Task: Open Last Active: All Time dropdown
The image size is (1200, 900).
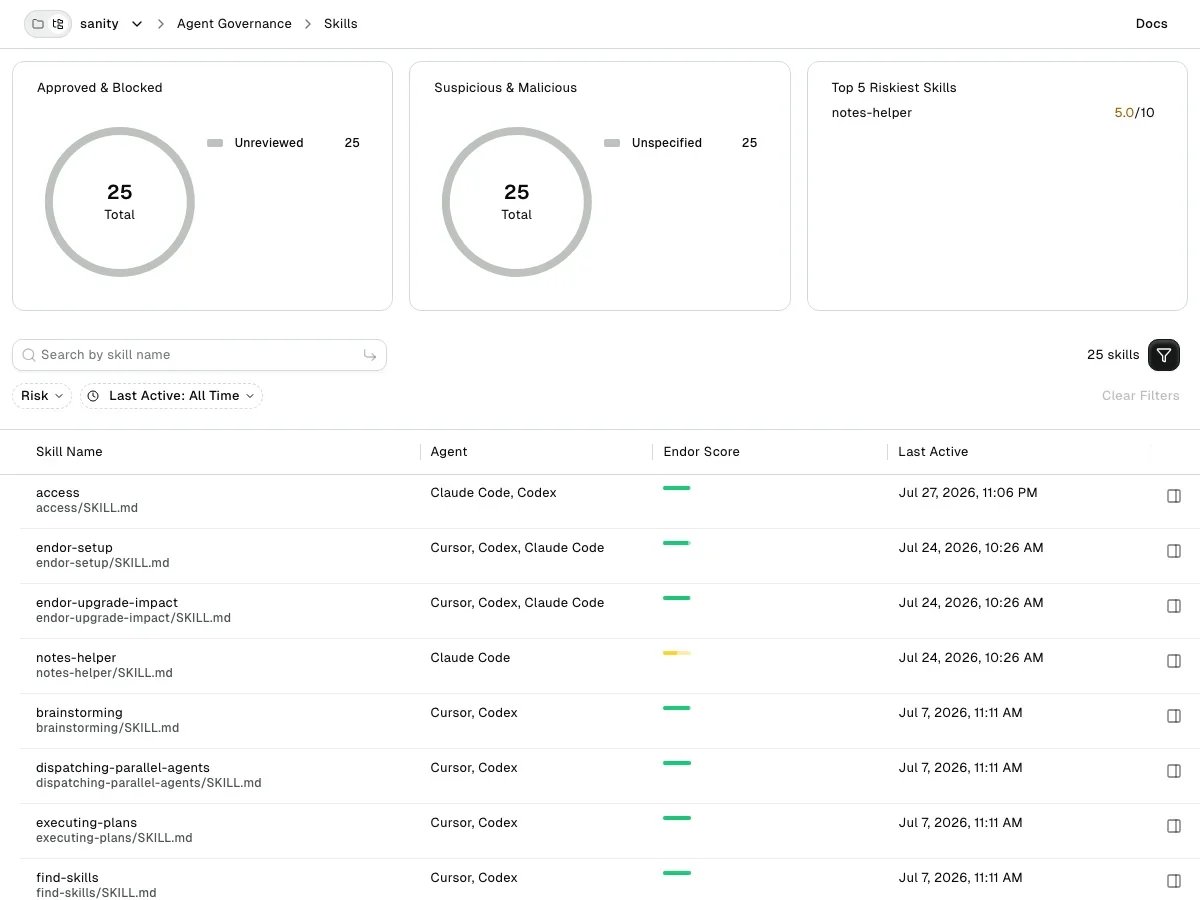Action: tap(171, 396)
